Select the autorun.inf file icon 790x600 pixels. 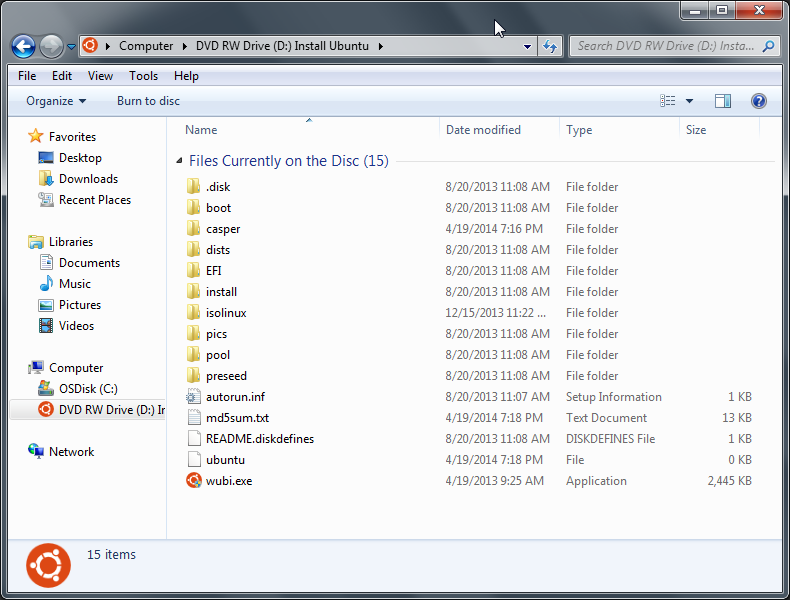(x=193, y=397)
